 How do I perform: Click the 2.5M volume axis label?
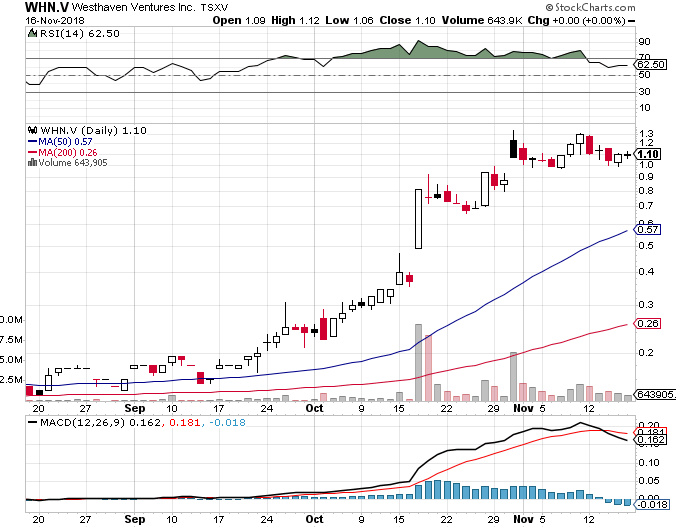[x=11, y=380]
